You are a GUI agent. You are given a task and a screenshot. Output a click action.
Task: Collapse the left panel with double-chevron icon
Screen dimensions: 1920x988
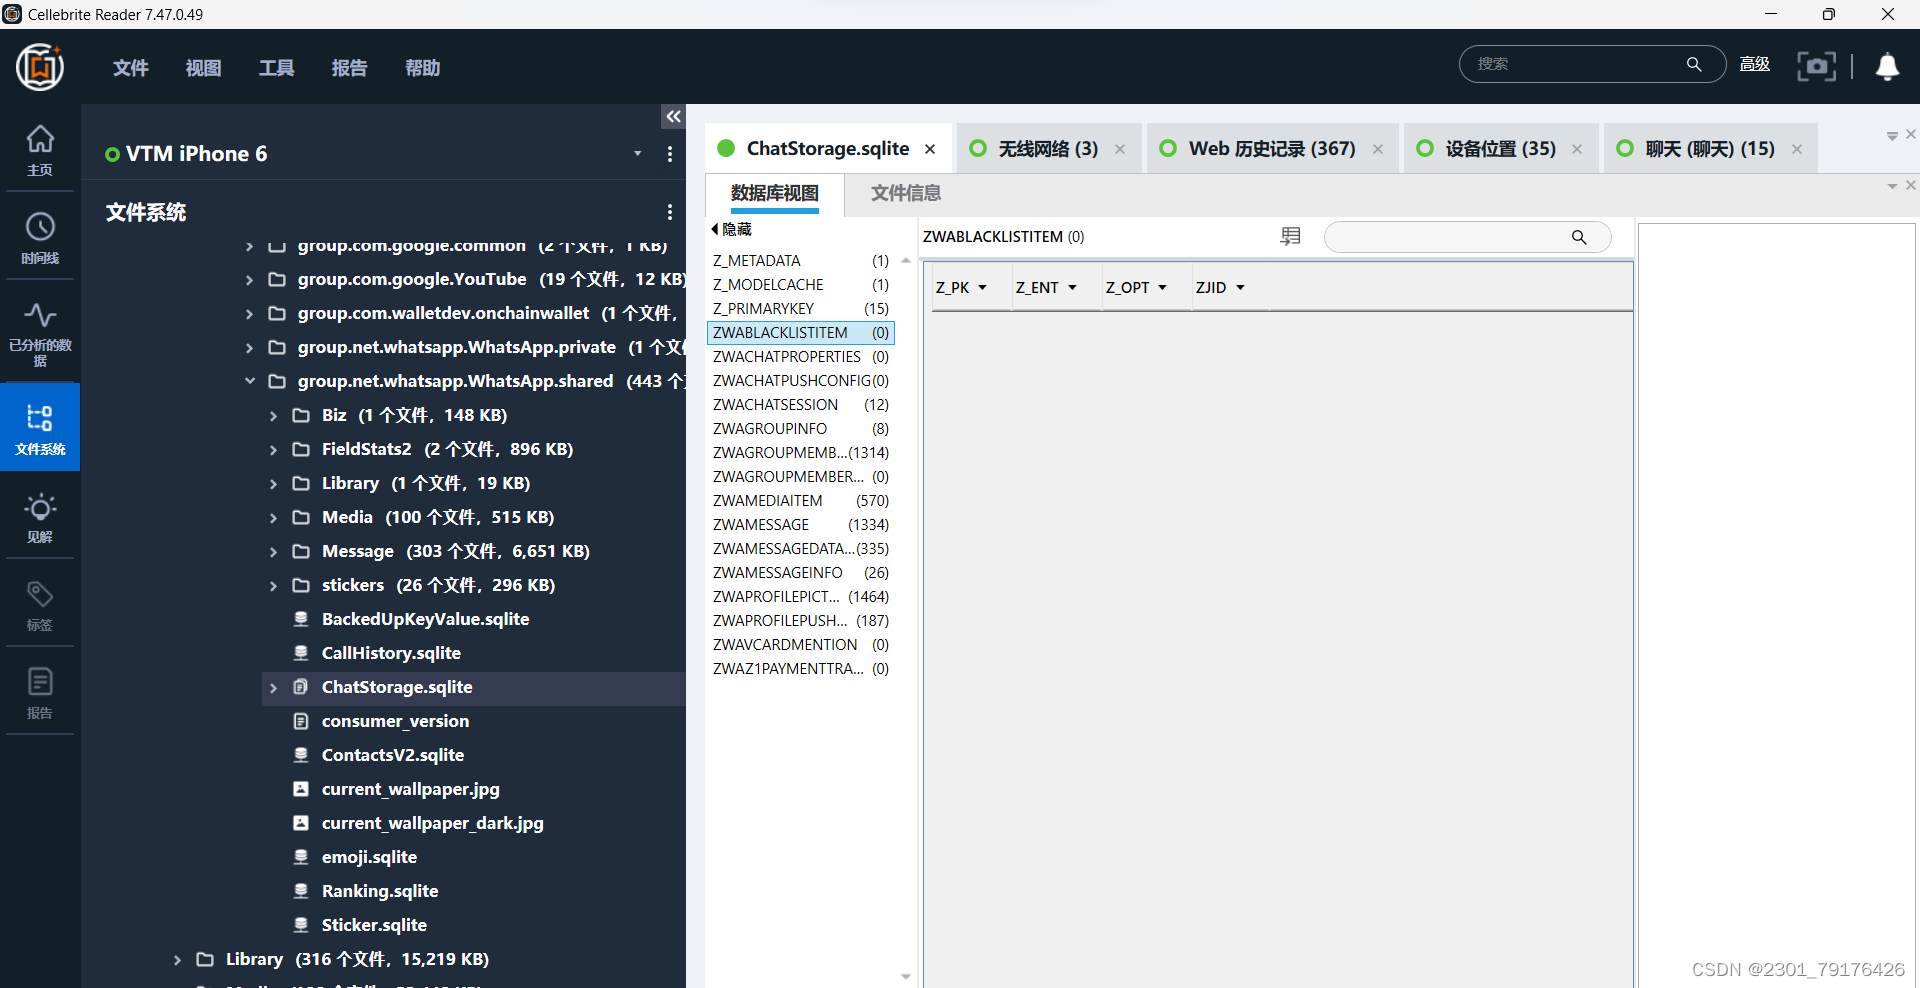coord(673,117)
